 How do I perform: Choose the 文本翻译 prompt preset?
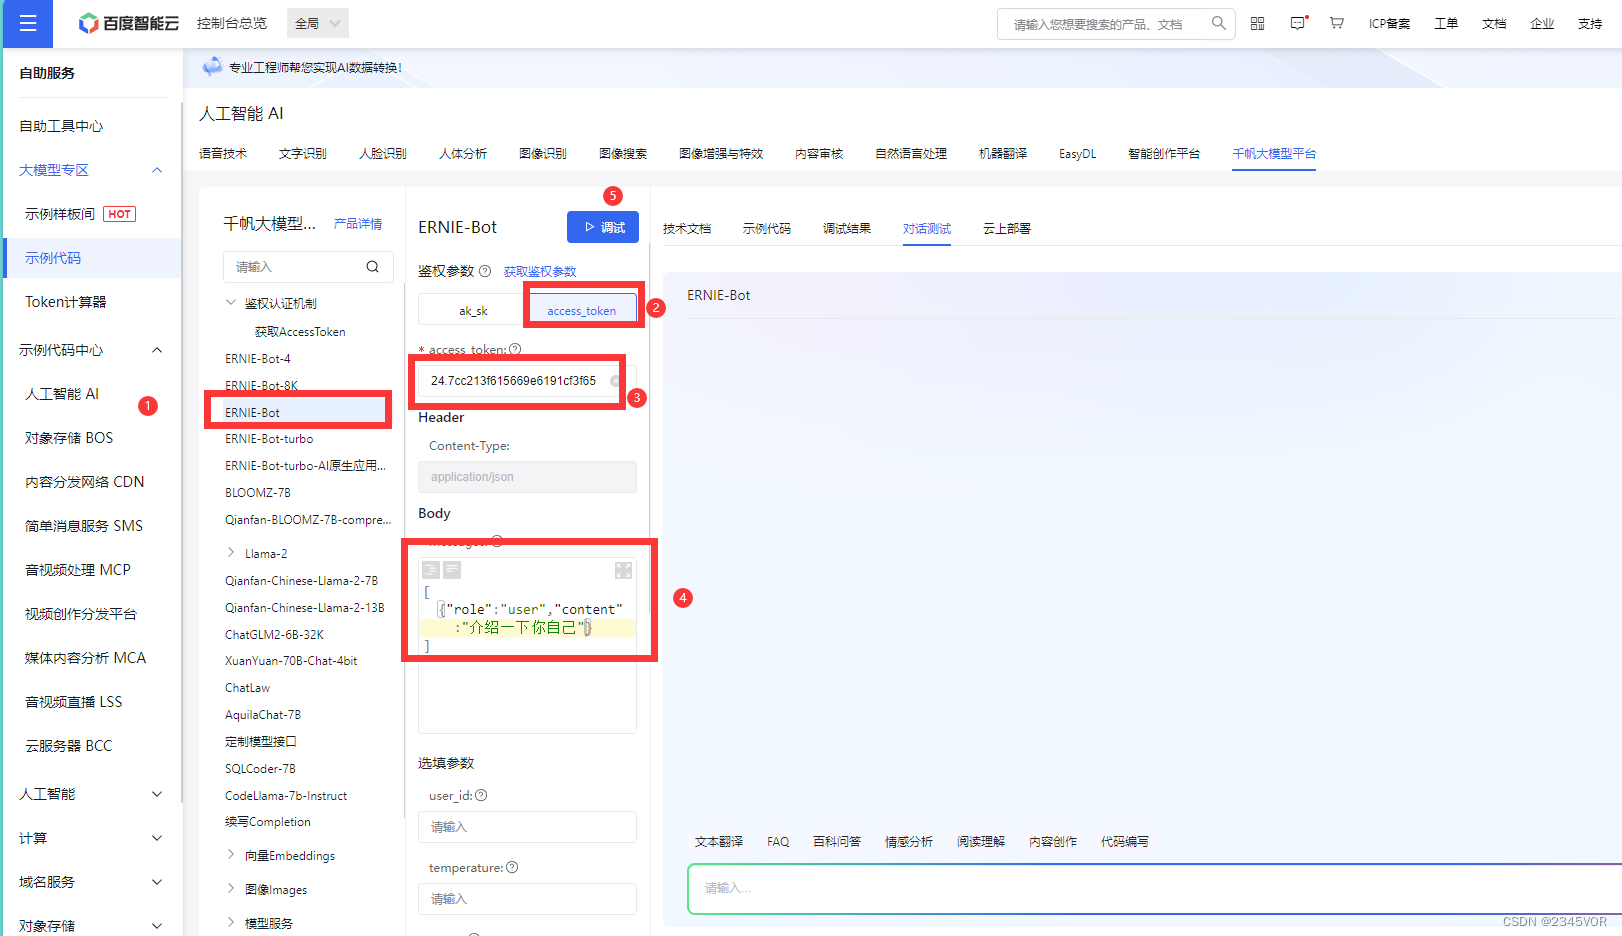[x=719, y=842]
